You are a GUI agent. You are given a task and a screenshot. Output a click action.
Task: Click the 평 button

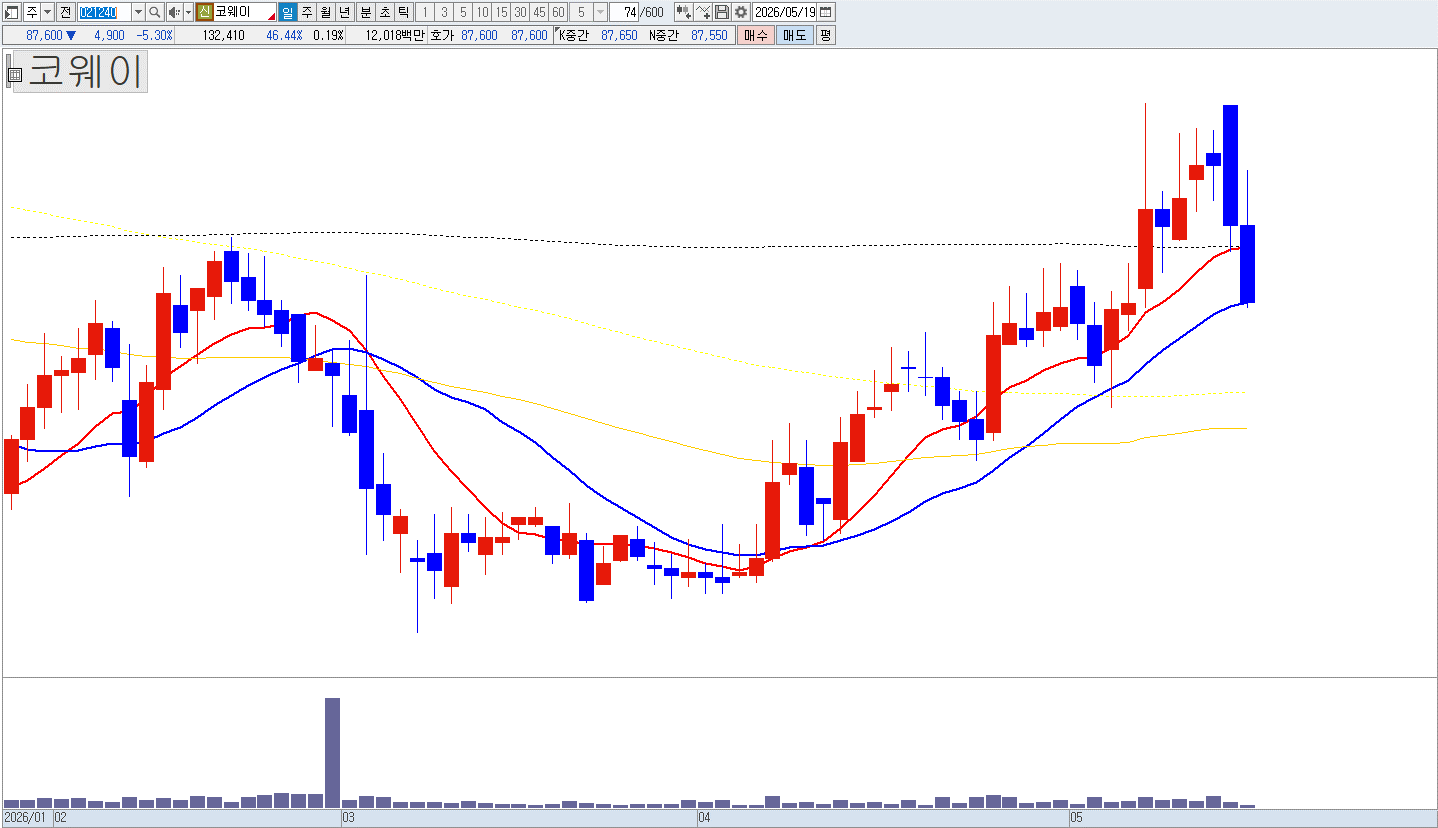pos(825,35)
